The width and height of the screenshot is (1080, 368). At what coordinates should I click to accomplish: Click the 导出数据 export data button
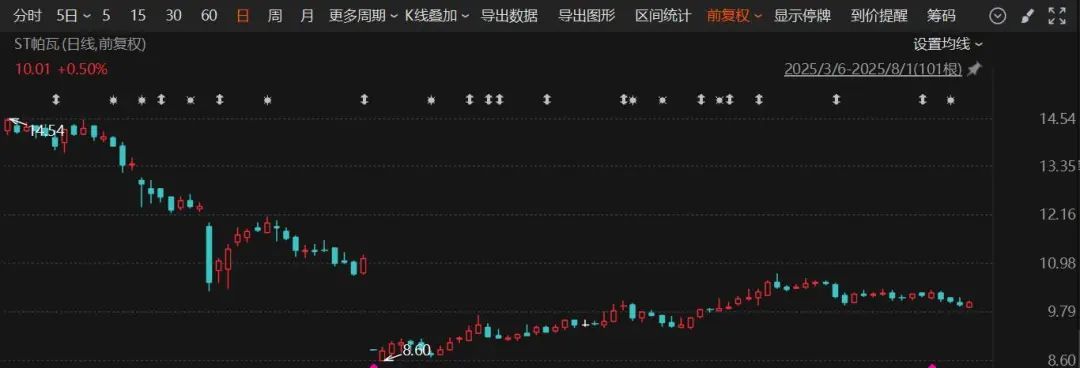(x=509, y=16)
